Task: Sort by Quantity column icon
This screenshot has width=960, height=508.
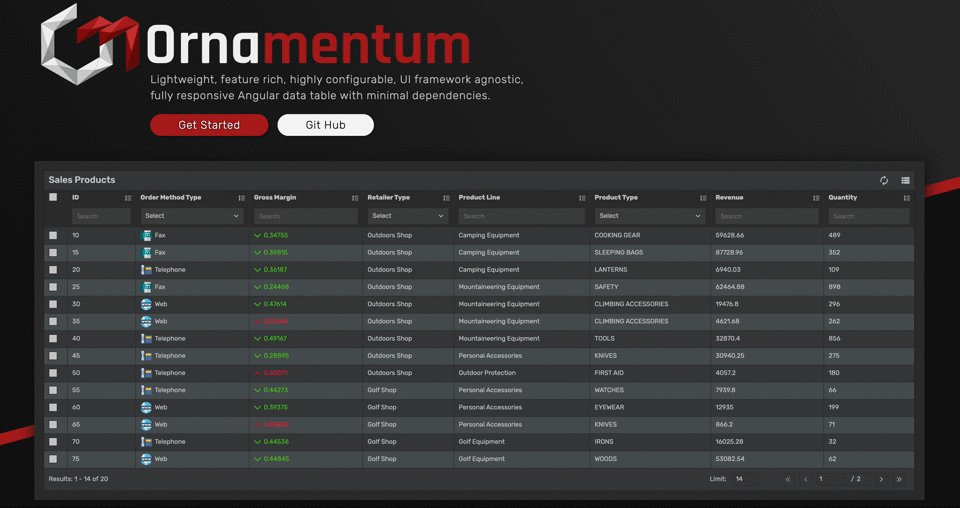Action: (907, 198)
